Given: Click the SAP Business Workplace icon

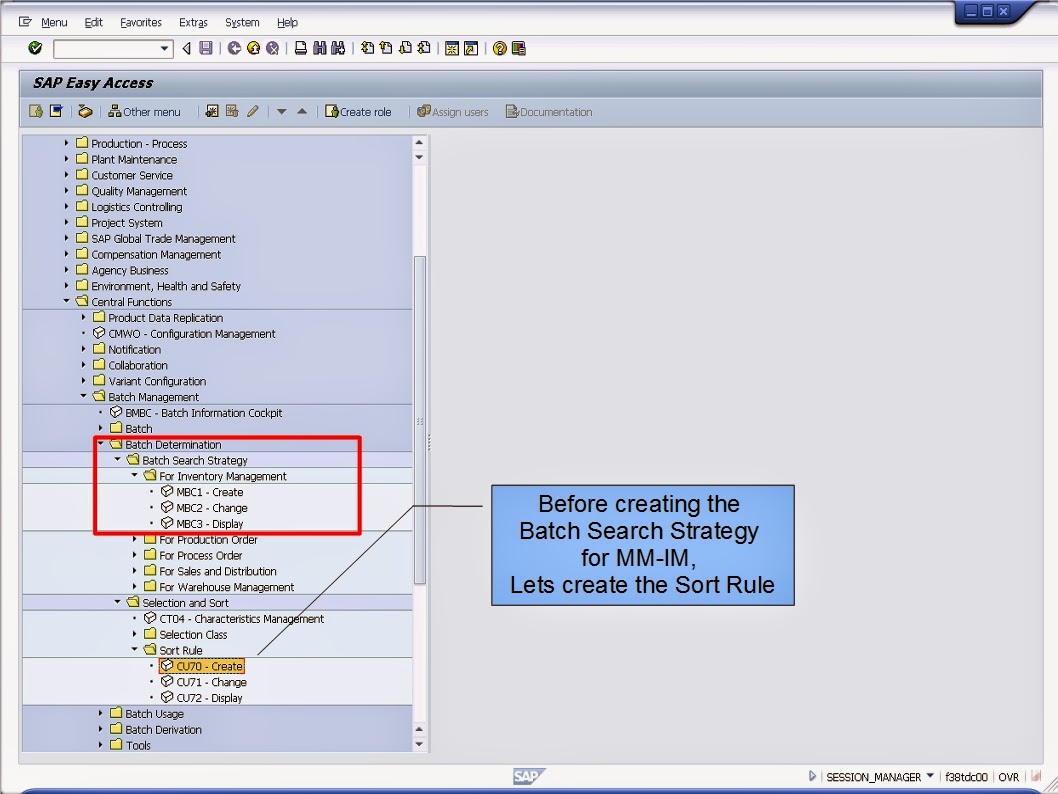Looking at the screenshot, I should (x=85, y=111).
